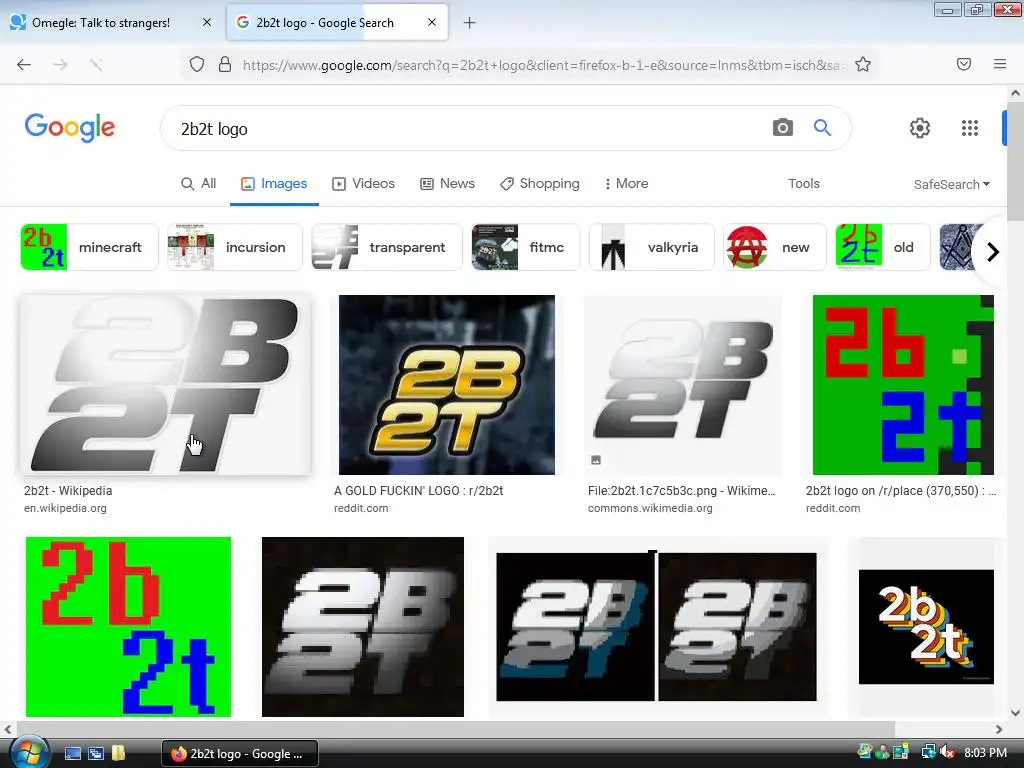Viewport: 1024px width, 768px height.
Task: Open the gold 2B2T logo thumbnail
Action: (447, 385)
